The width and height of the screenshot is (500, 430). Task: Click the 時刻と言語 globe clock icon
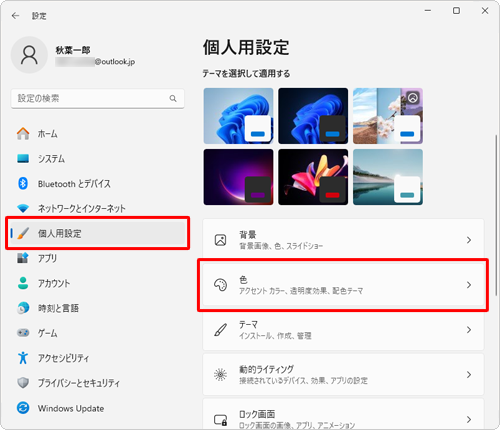[23, 308]
